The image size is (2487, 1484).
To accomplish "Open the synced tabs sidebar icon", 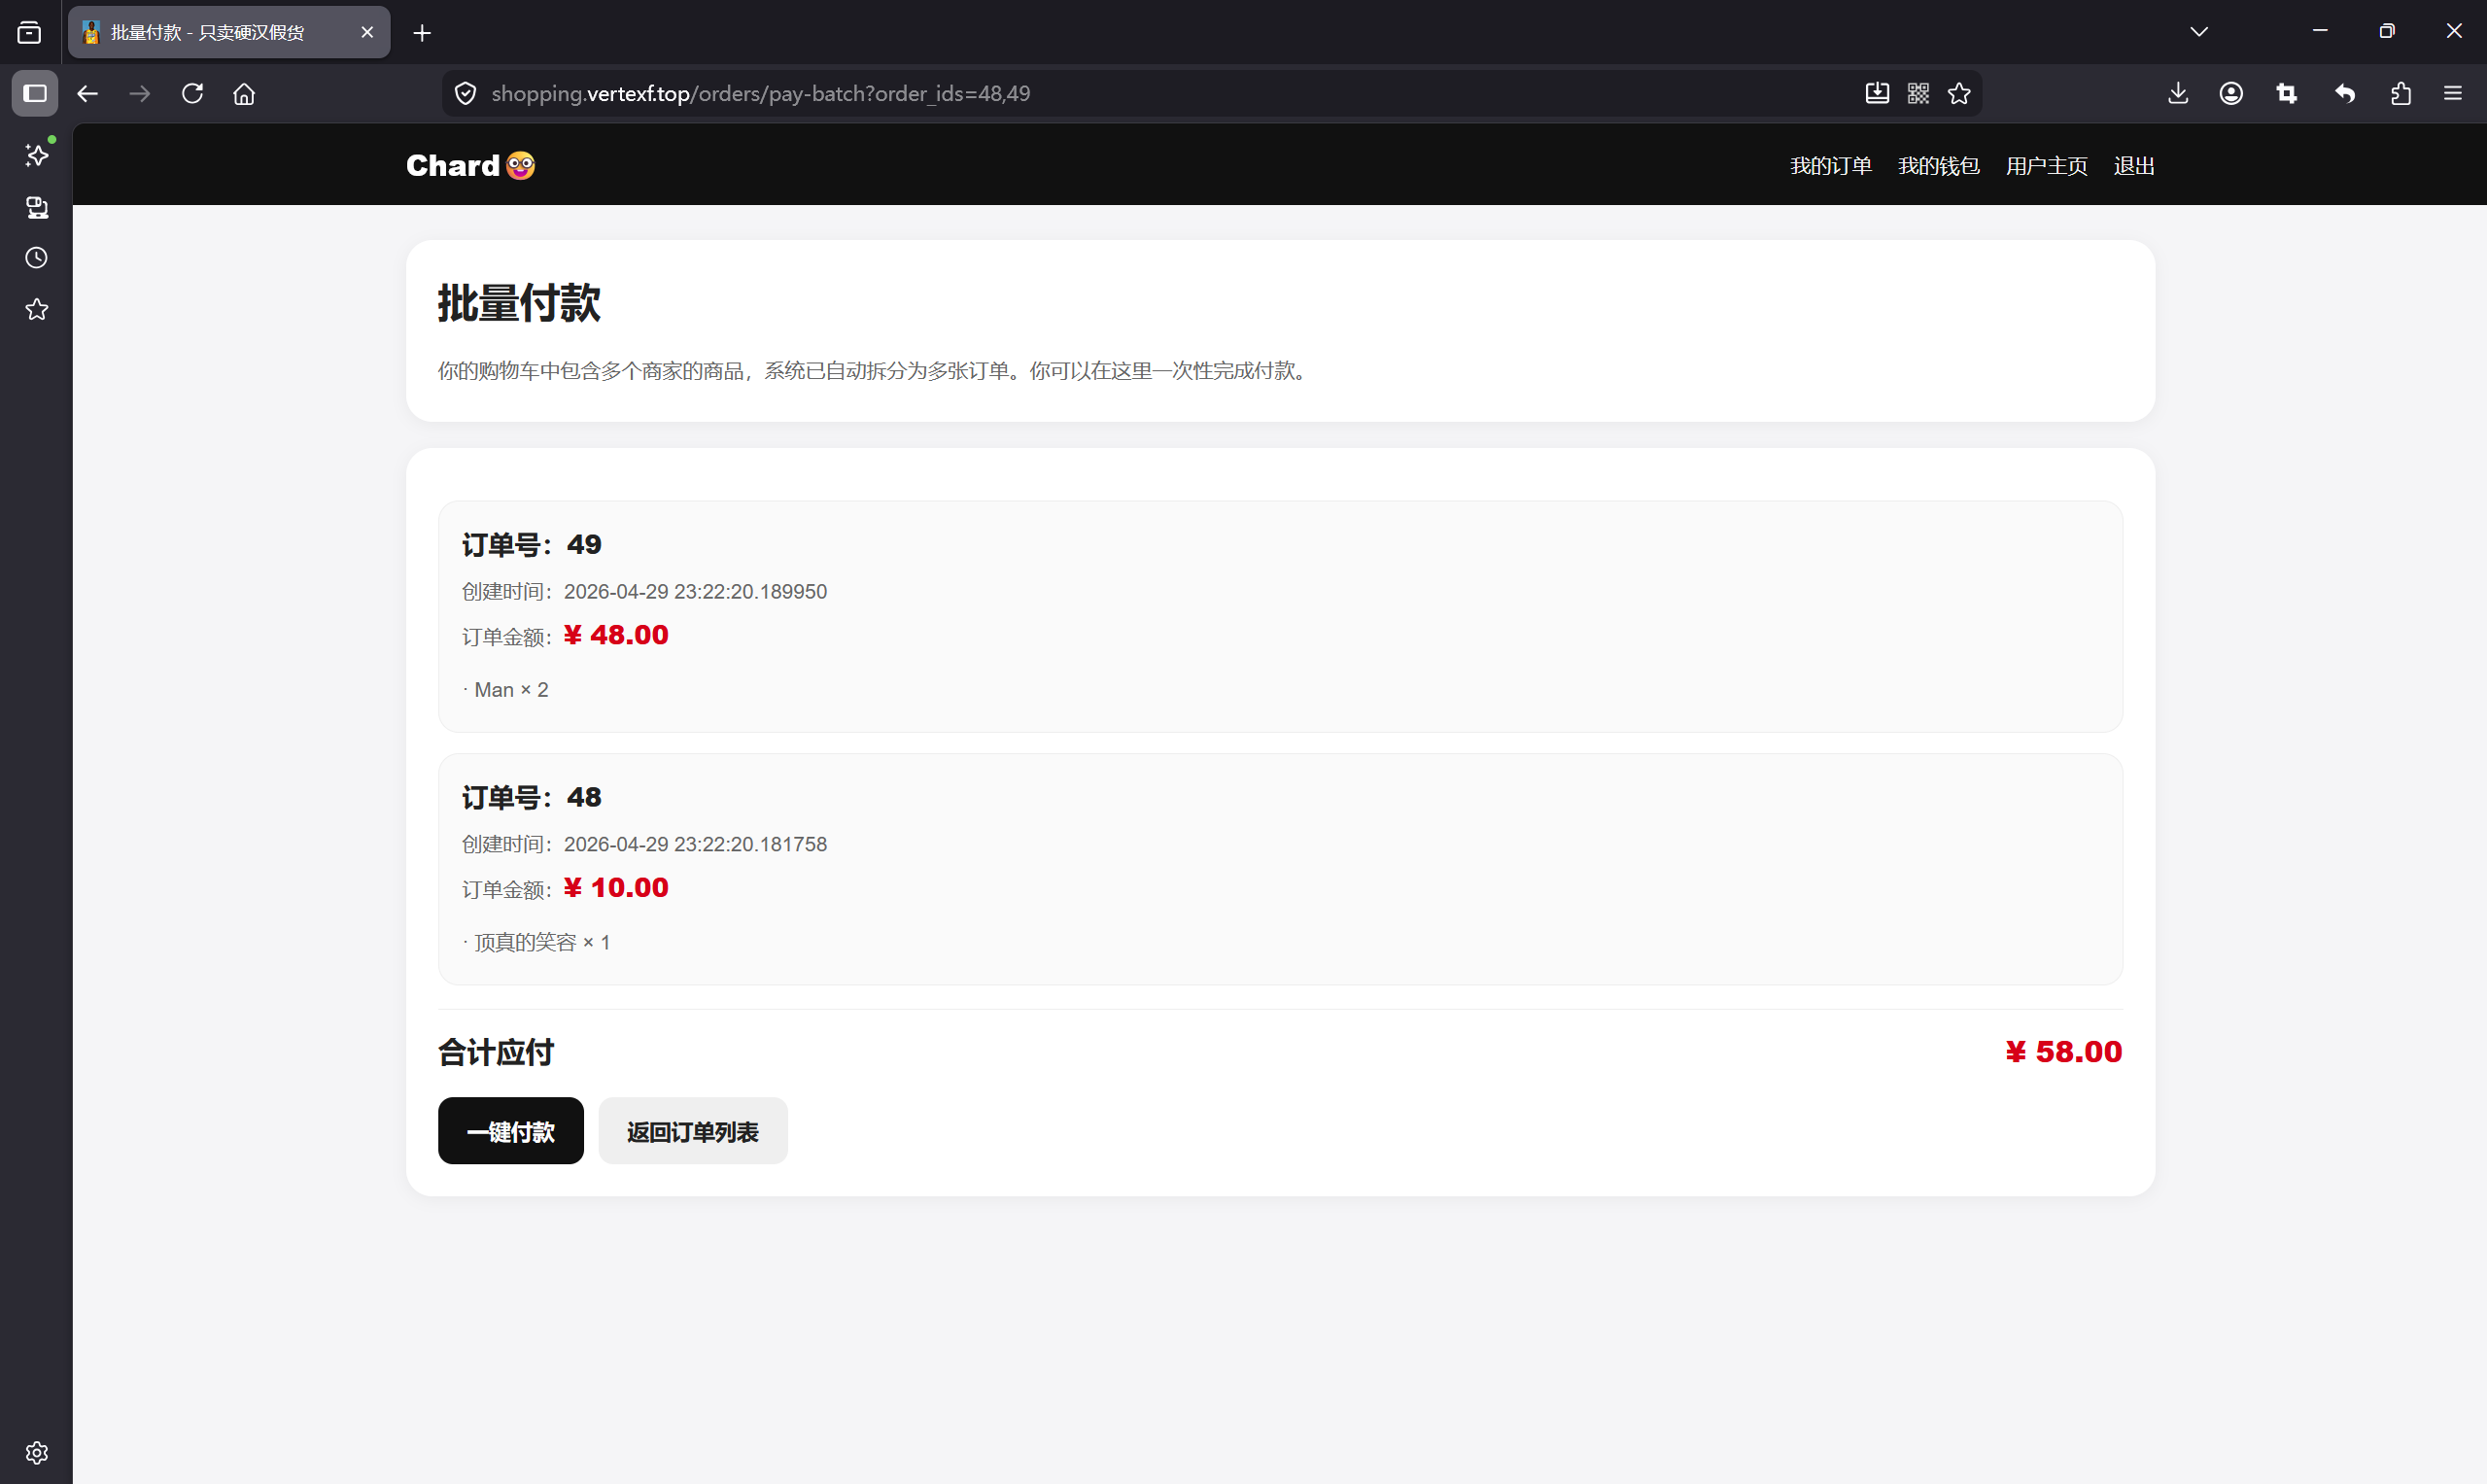I will [37, 207].
